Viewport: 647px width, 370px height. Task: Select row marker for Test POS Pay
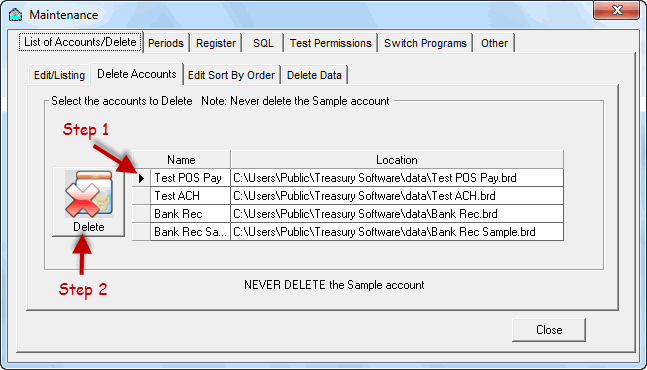(141, 178)
